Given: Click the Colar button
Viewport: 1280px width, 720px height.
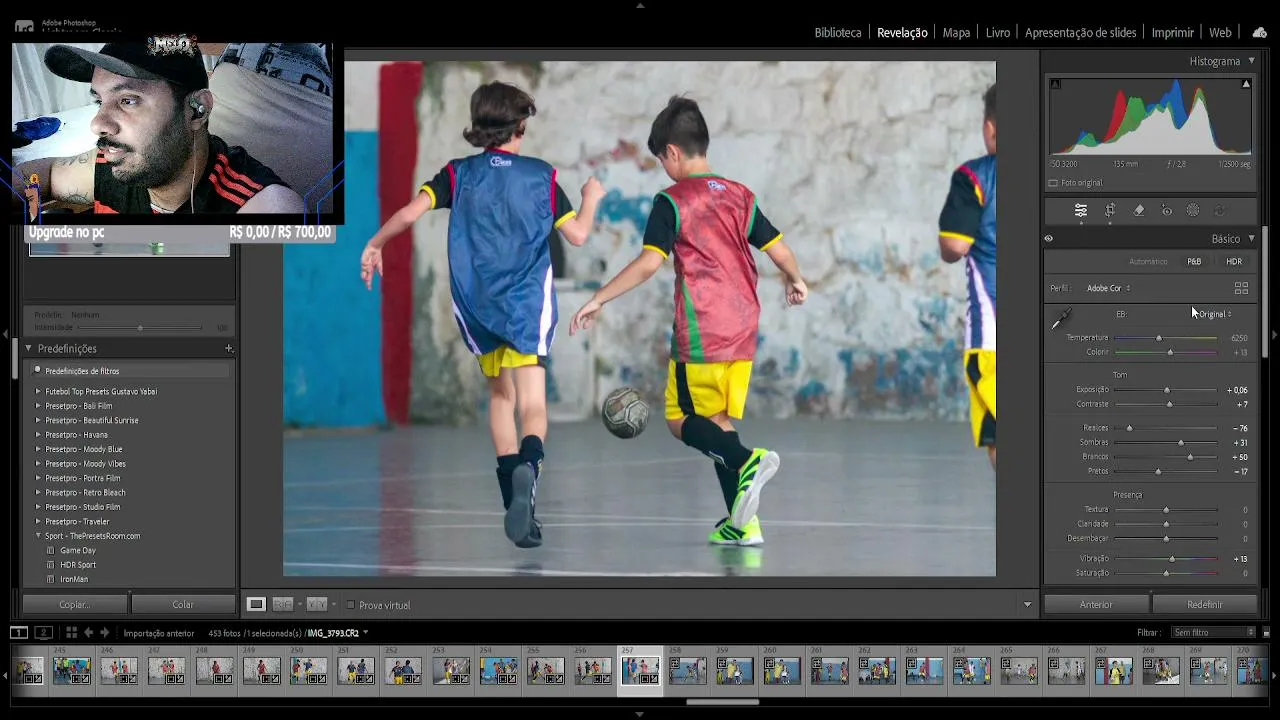Looking at the screenshot, I should tap(183, 604).
